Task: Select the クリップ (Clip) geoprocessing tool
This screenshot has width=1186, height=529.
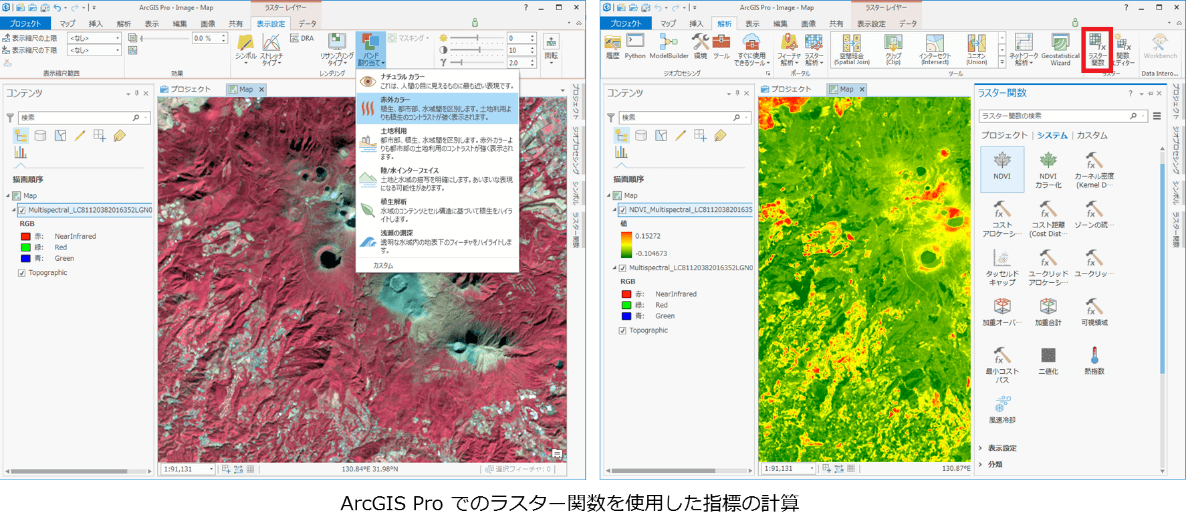Action: click(892, 48)
